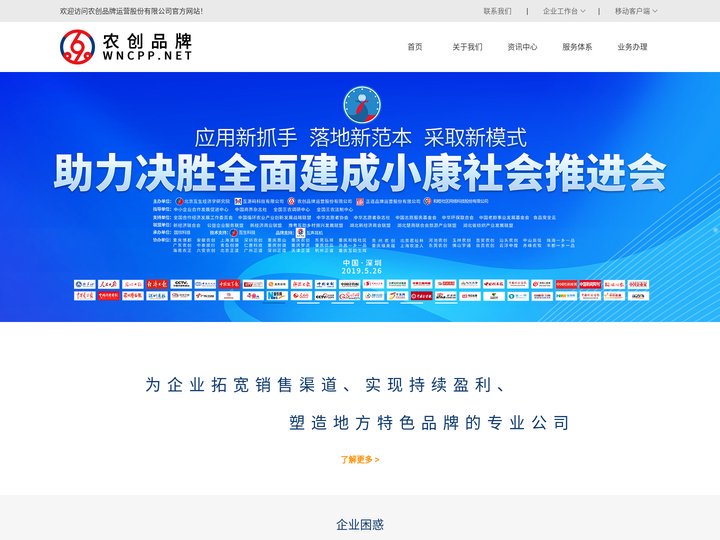The width and height of the screenshot is (720, 540).
Task: Open the 关于我们 nav item
Action: pos(467,47)
